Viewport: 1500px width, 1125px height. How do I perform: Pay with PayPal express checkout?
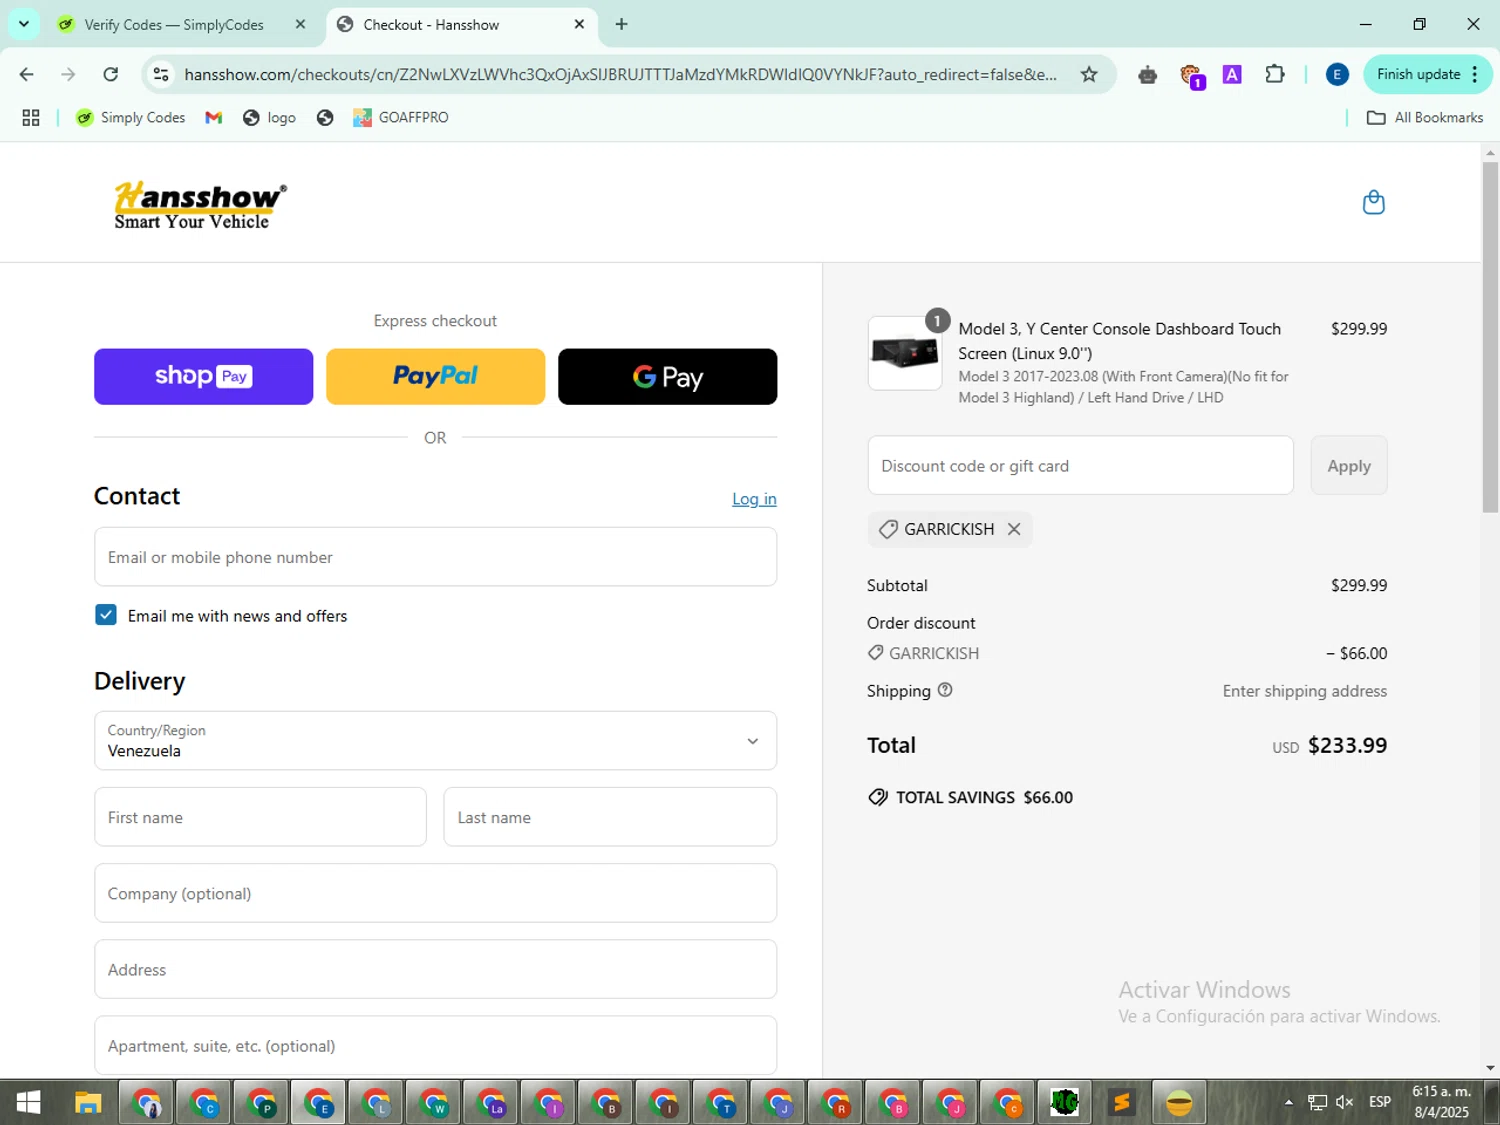(435, 376)
